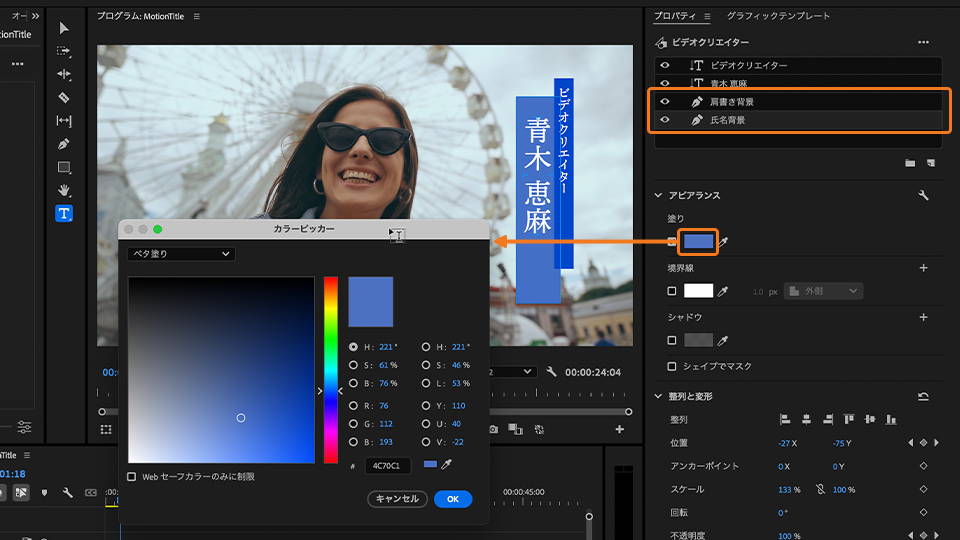Select the Hand tool
Viewport: 960px width, 540px height.
tap(64, 190)
